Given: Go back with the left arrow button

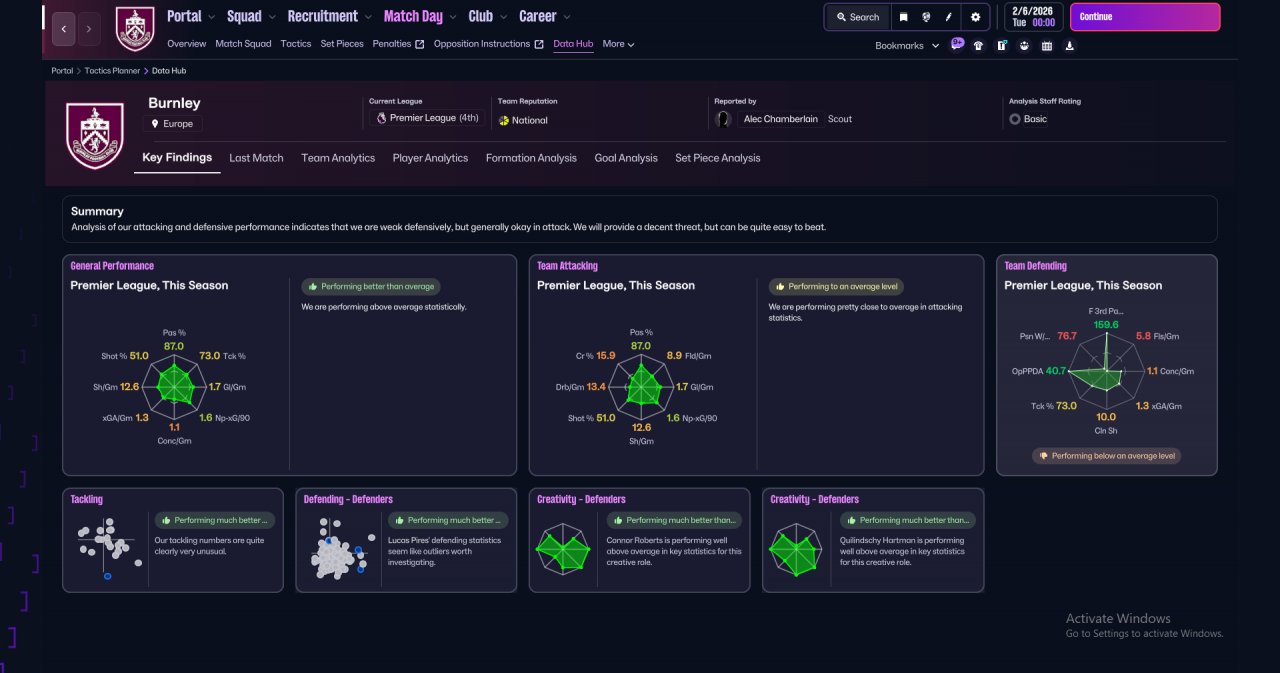Looking at the screenshot, I should [63, 29].
